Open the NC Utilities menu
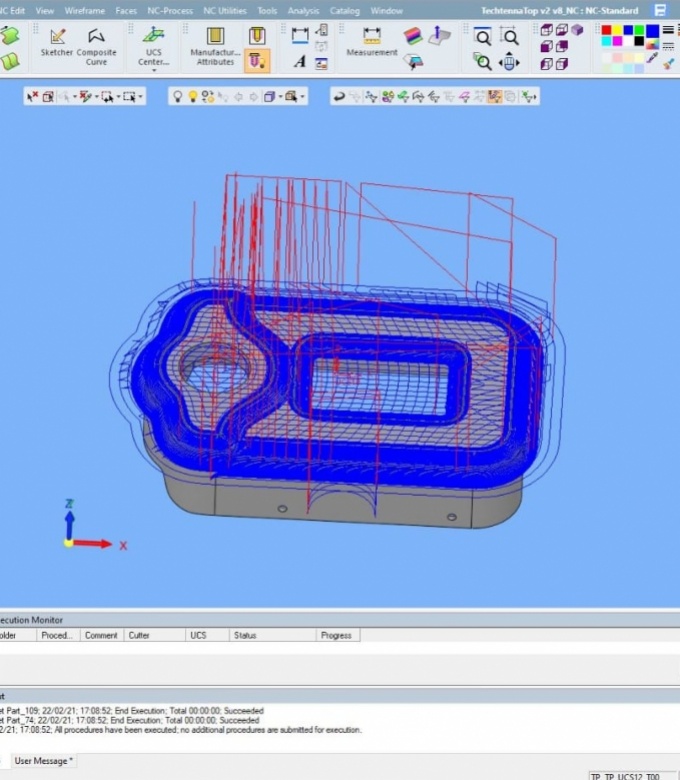The width and height of the screenshot is (680, 780). tap(224, 10)
